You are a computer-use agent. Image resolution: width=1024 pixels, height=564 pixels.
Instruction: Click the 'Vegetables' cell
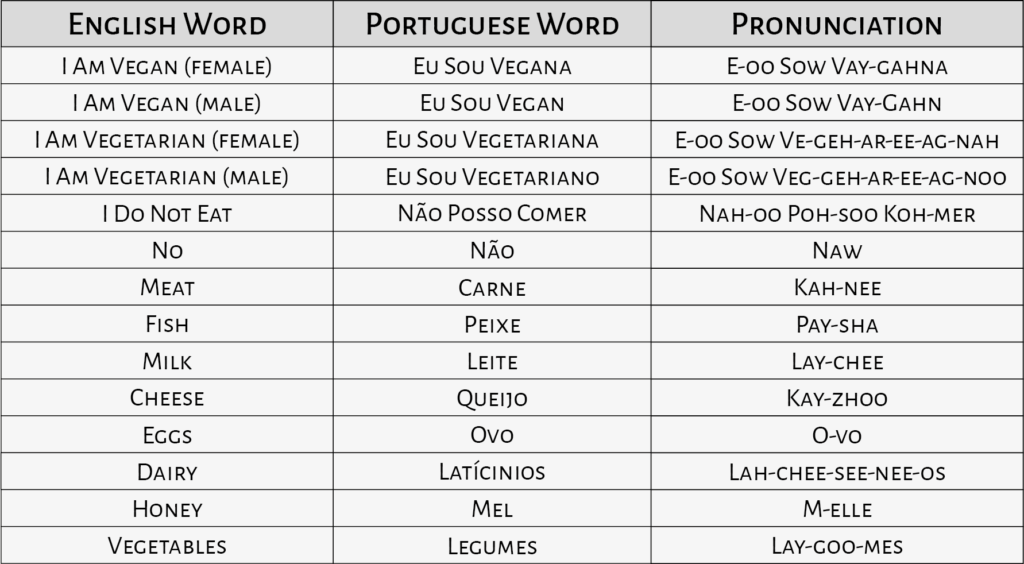click(x=167, y=545)
